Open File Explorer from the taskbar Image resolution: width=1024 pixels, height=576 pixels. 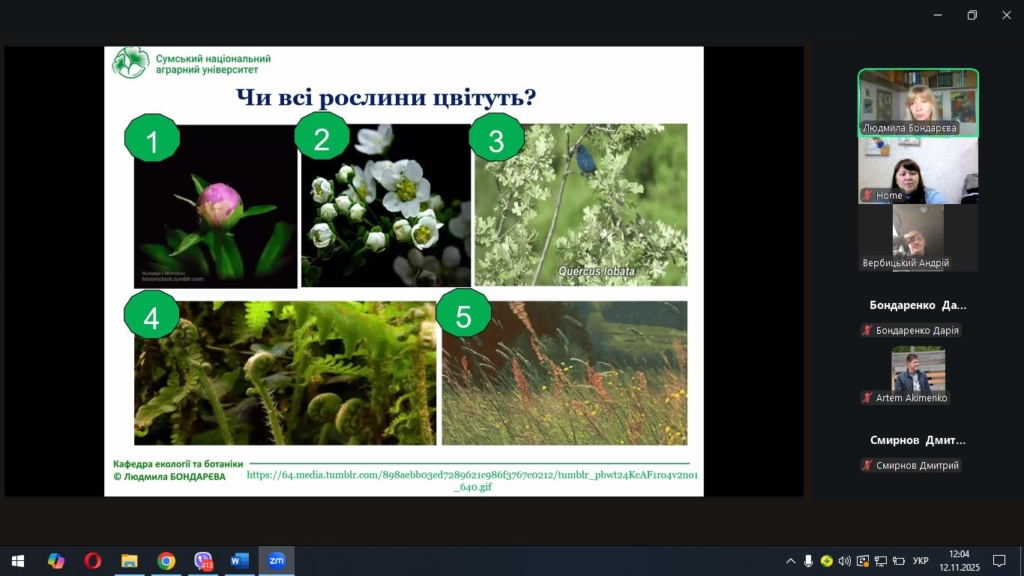tap(129, 561)
